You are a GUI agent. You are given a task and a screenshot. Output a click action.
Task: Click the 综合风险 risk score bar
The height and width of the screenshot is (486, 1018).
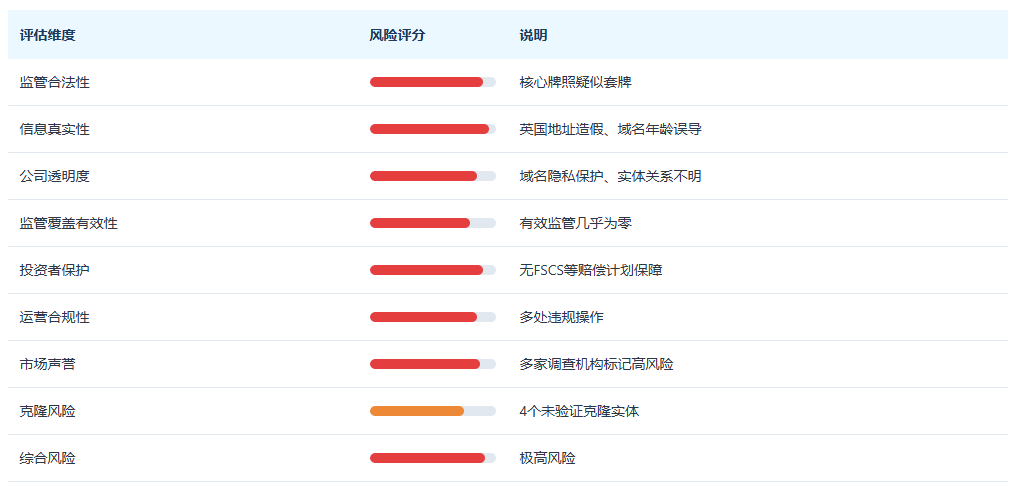tap(433, 458)
